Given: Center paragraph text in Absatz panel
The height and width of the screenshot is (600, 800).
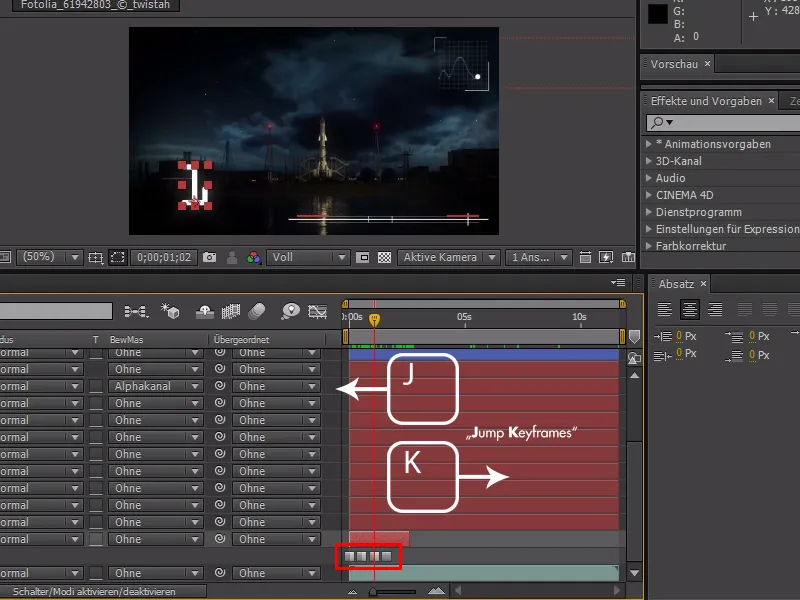Looking at the screenshot, I should pyautogui.click(x=690, y=309).
